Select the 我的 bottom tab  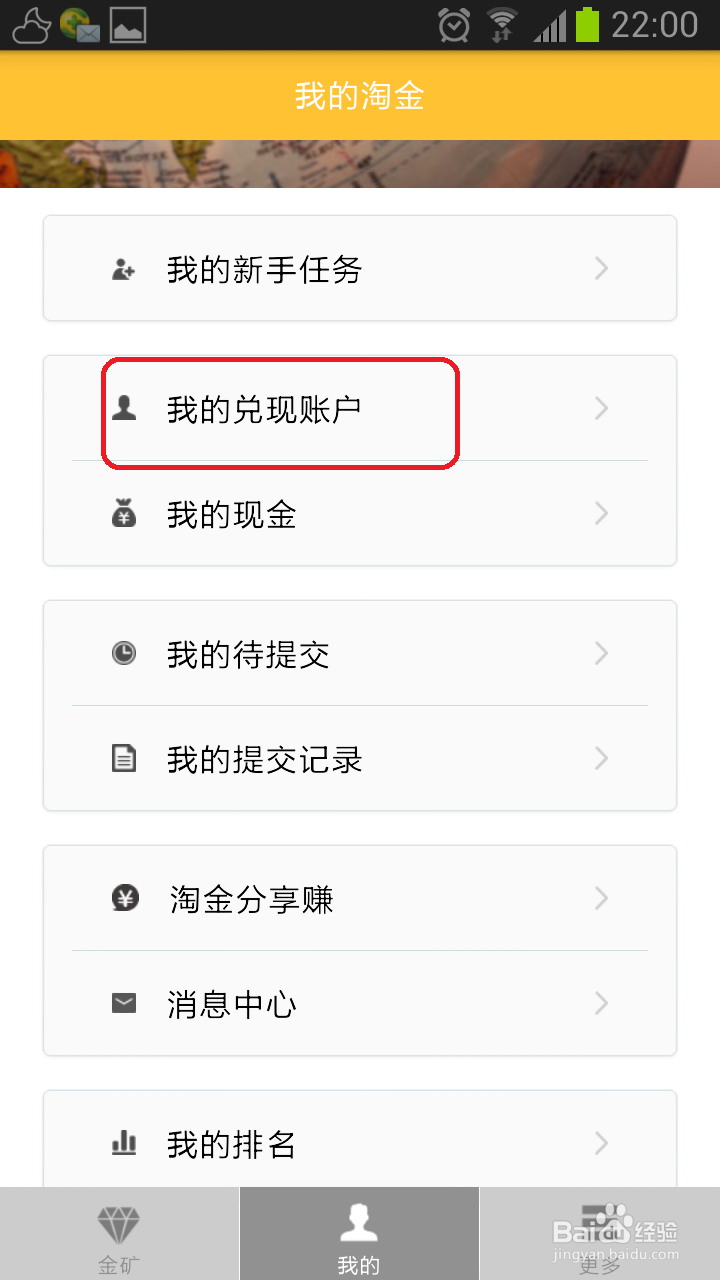pyautogui.click(x=359, y=1234)
